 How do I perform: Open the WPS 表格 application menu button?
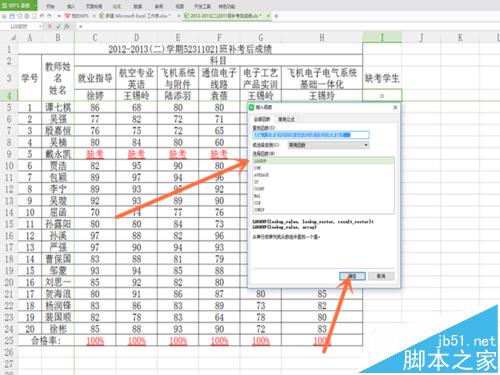[18, 5]
